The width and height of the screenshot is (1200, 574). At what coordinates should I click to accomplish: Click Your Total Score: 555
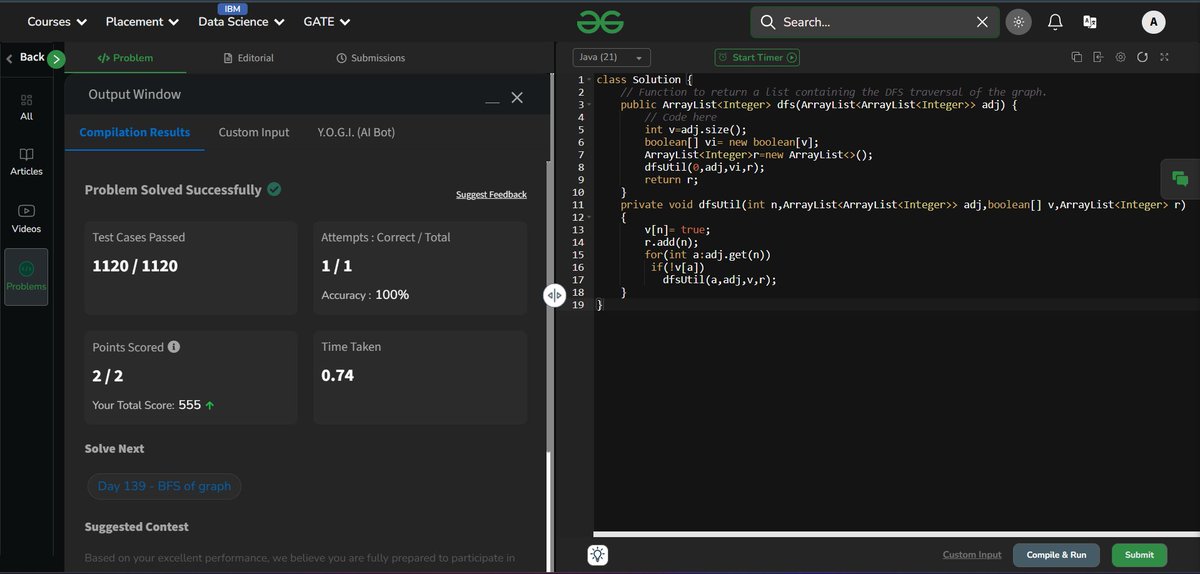[153, 405]
